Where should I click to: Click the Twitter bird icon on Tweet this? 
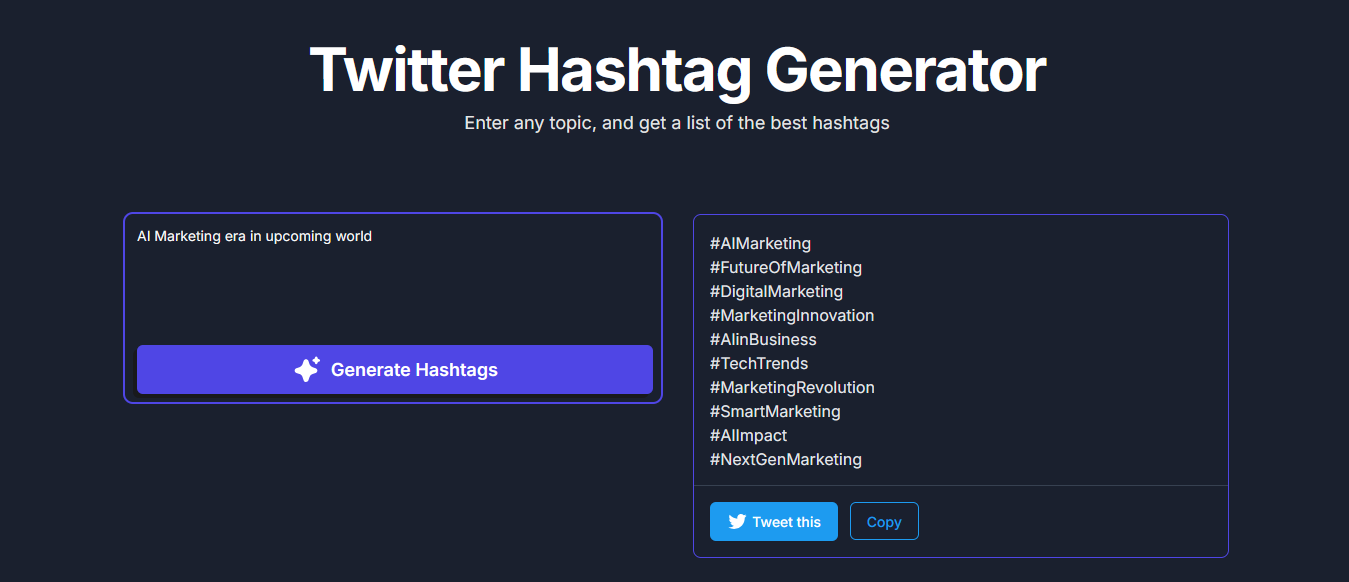coord(737,521)
